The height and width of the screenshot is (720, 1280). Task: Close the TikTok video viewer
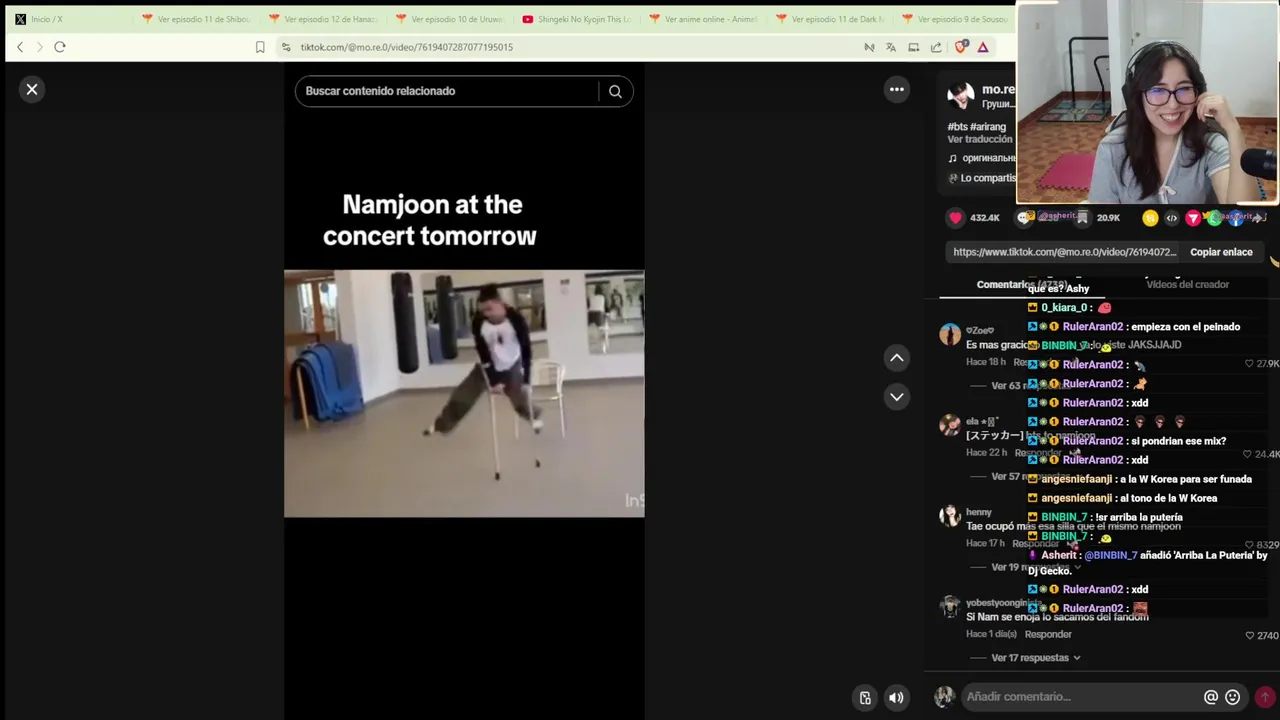click(x=32, y=90)
